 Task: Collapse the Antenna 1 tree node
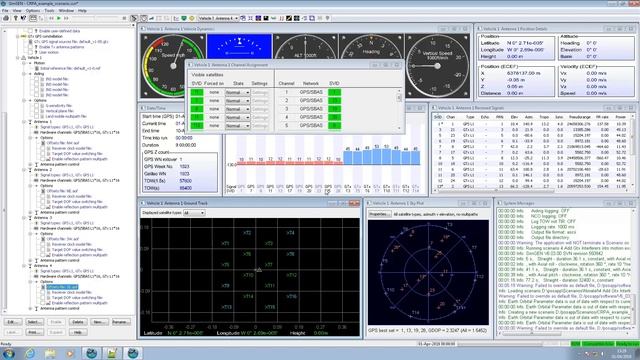click(24, 122)
